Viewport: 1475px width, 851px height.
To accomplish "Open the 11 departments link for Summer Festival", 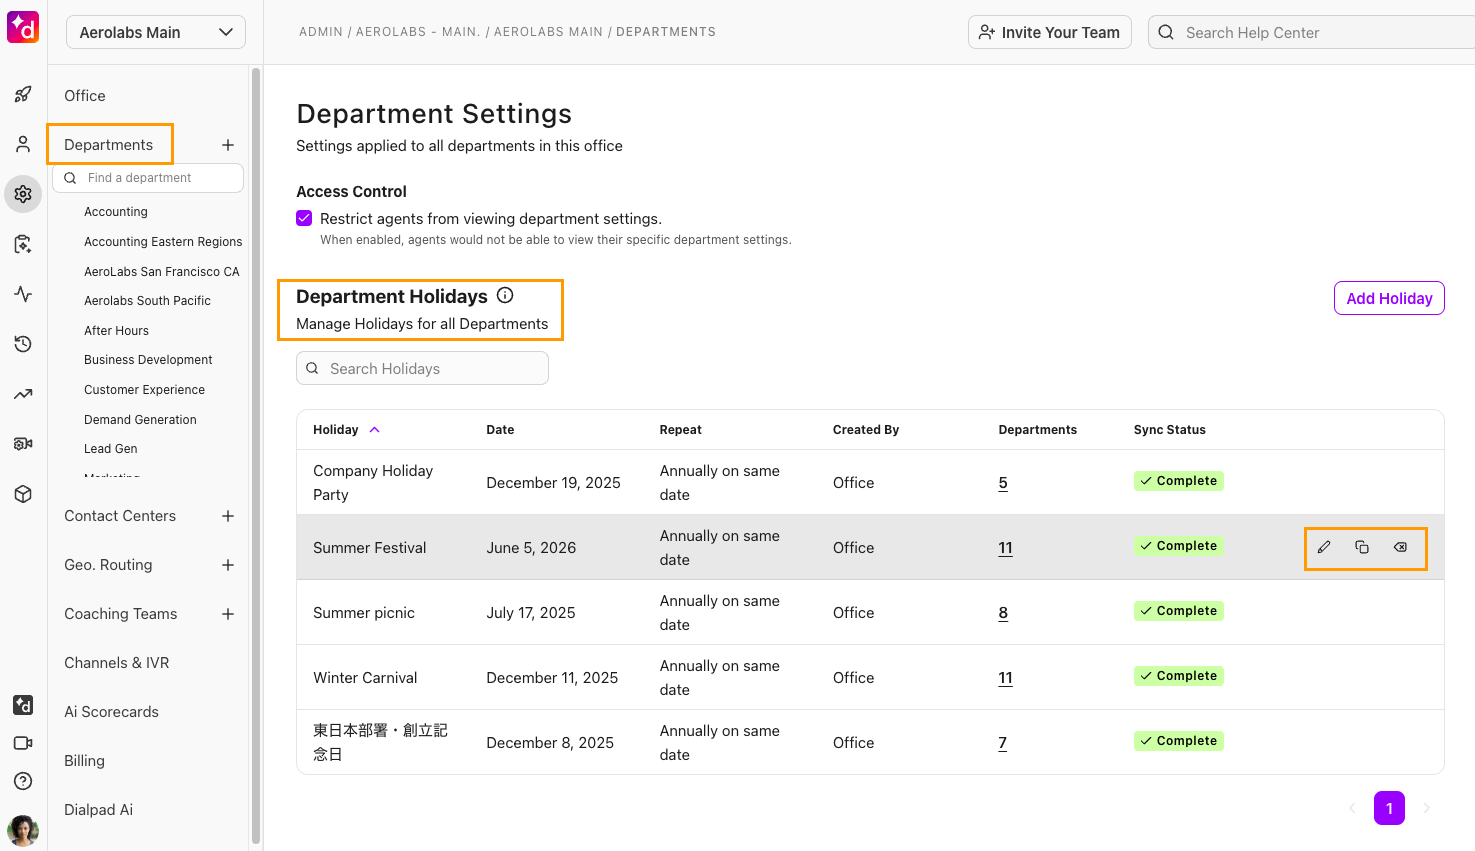I will coord(1005,548).
